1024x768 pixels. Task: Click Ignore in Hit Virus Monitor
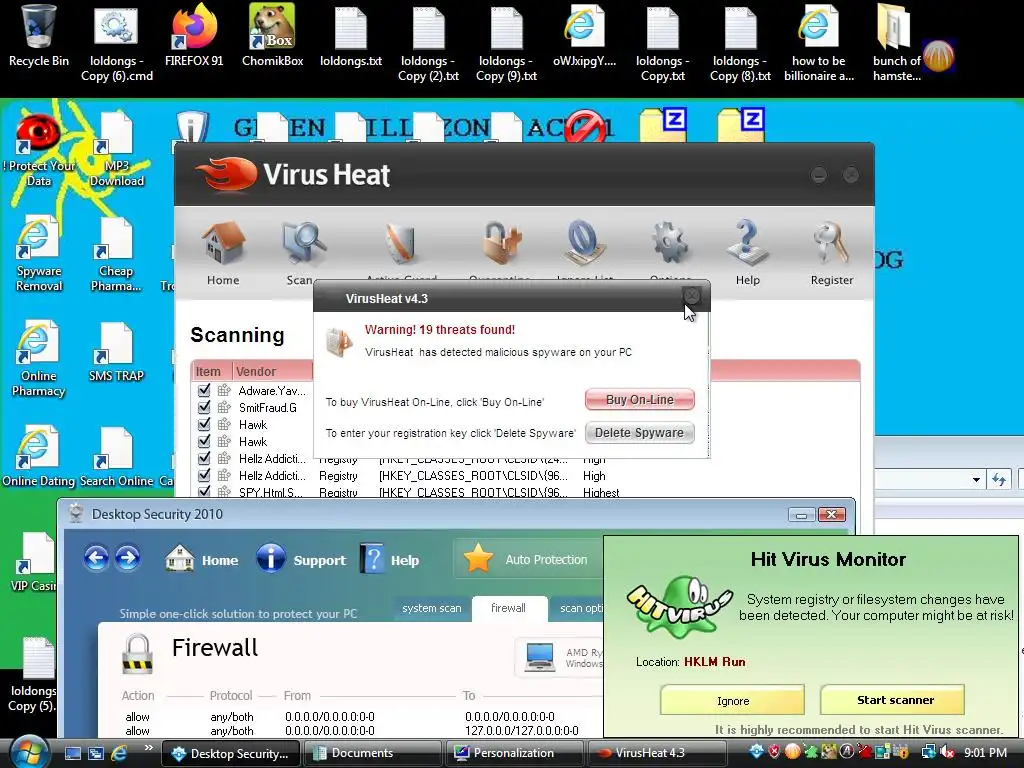coord(733,700)
